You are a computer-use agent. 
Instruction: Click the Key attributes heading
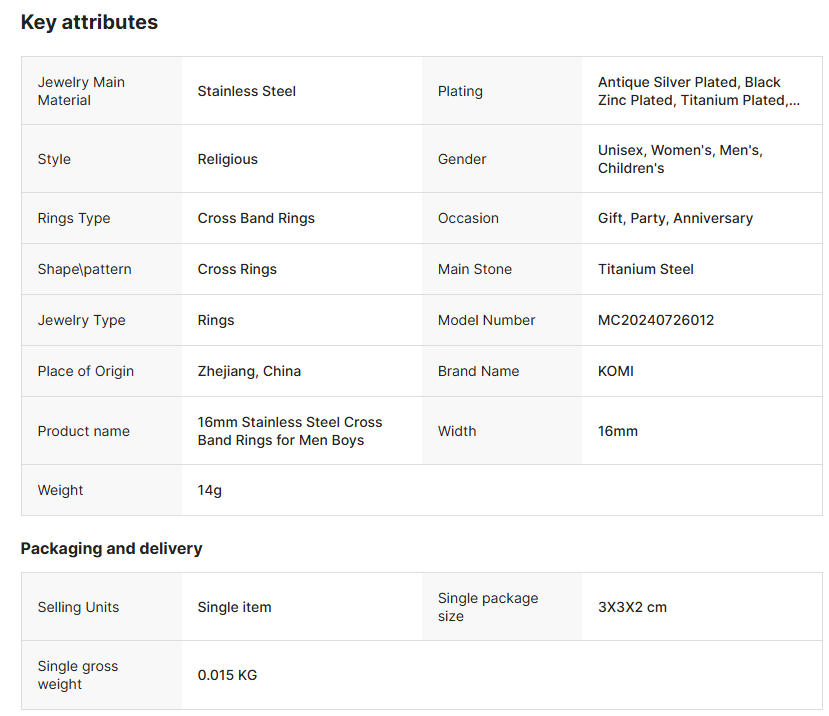89,22
